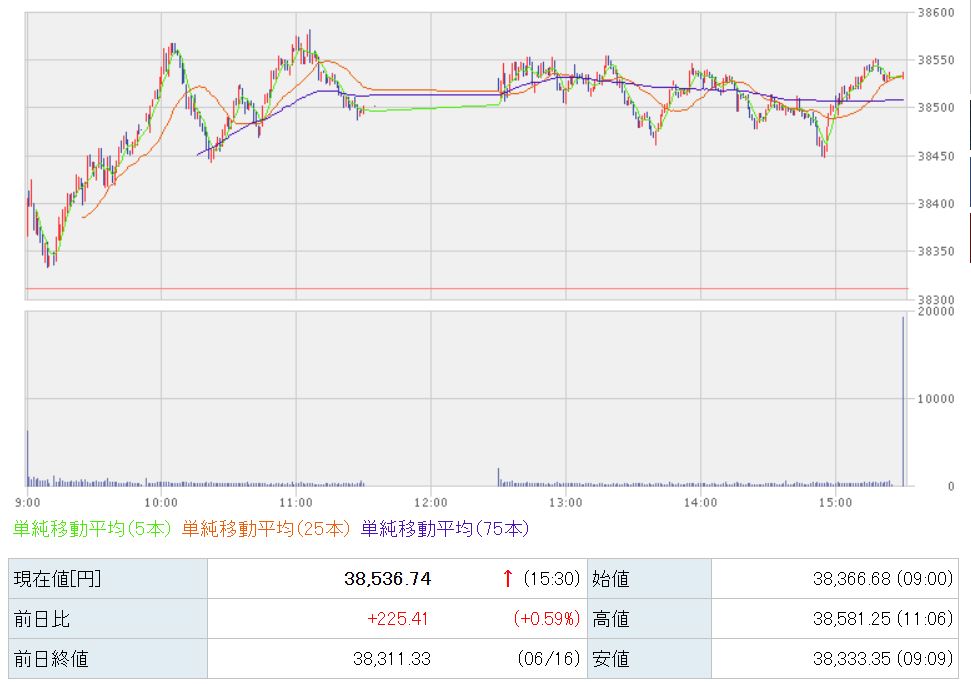Click the purple 単純移動平均(75本) legend label

(445, 529)
